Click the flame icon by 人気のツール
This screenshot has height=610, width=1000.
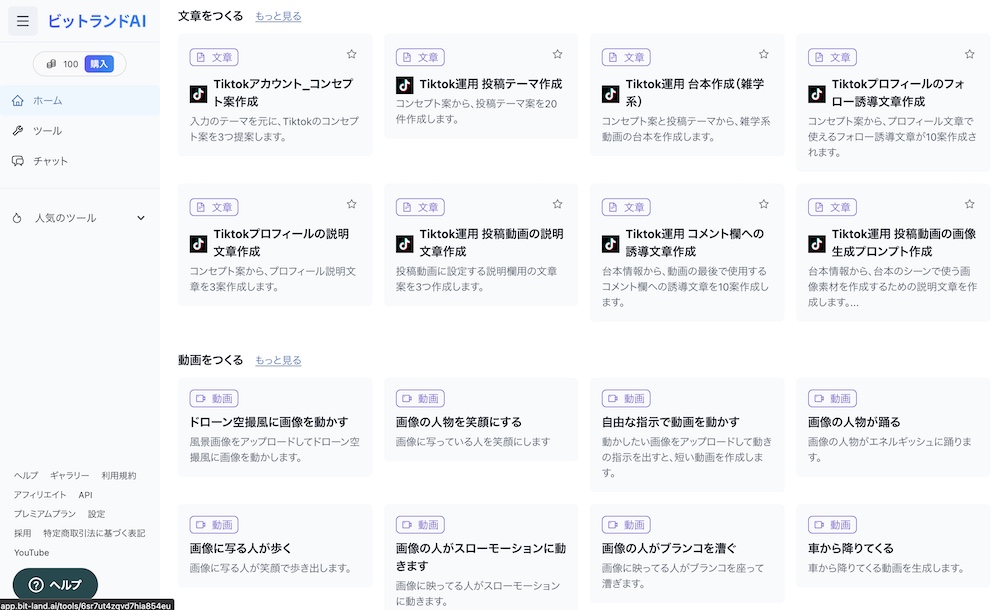(17, 218)
